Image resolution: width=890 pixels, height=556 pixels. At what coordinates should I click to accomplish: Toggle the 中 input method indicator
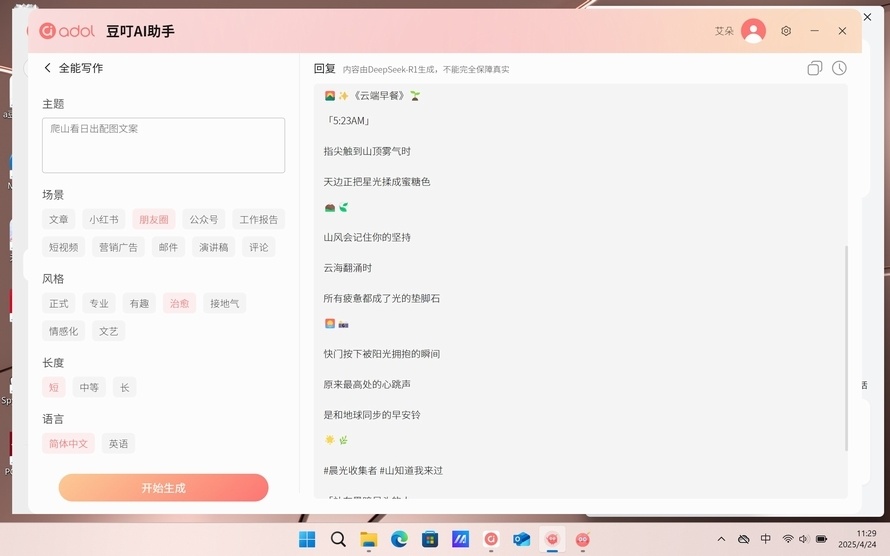pyautogui.click(x=766, y=539)
